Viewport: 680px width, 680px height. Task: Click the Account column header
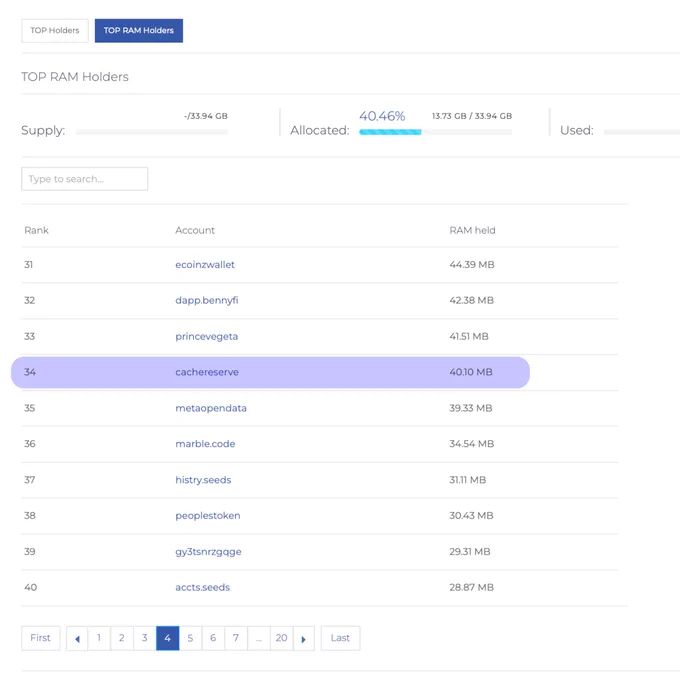click(195, 230)
